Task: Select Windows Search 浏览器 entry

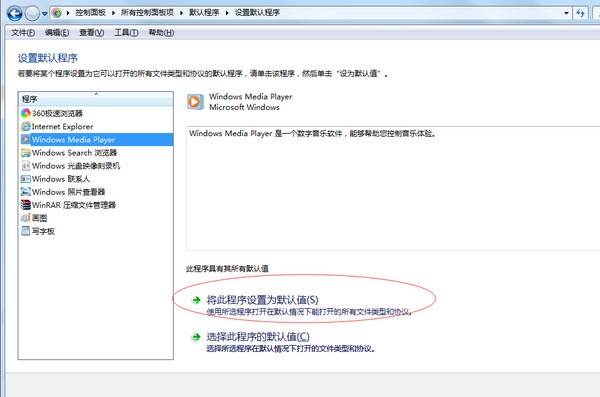Action: point(74,153)
